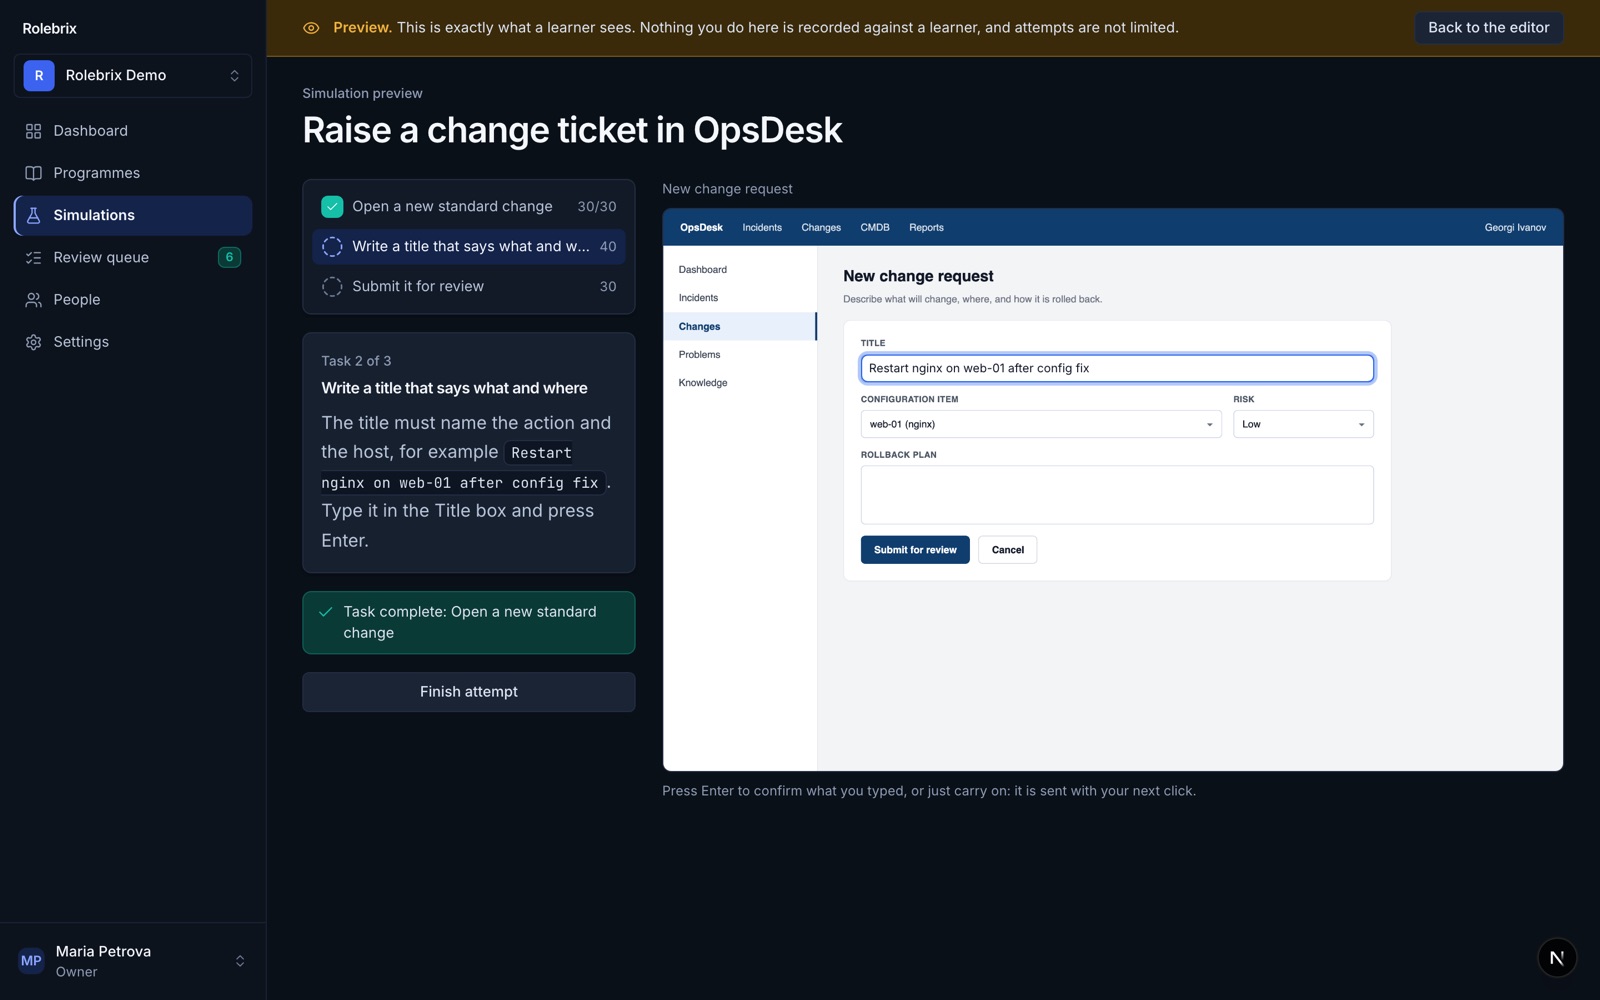Viewport: 1600px width, 1000px height.
Task: Click the 30/30 score text
Action: [597, 206]
